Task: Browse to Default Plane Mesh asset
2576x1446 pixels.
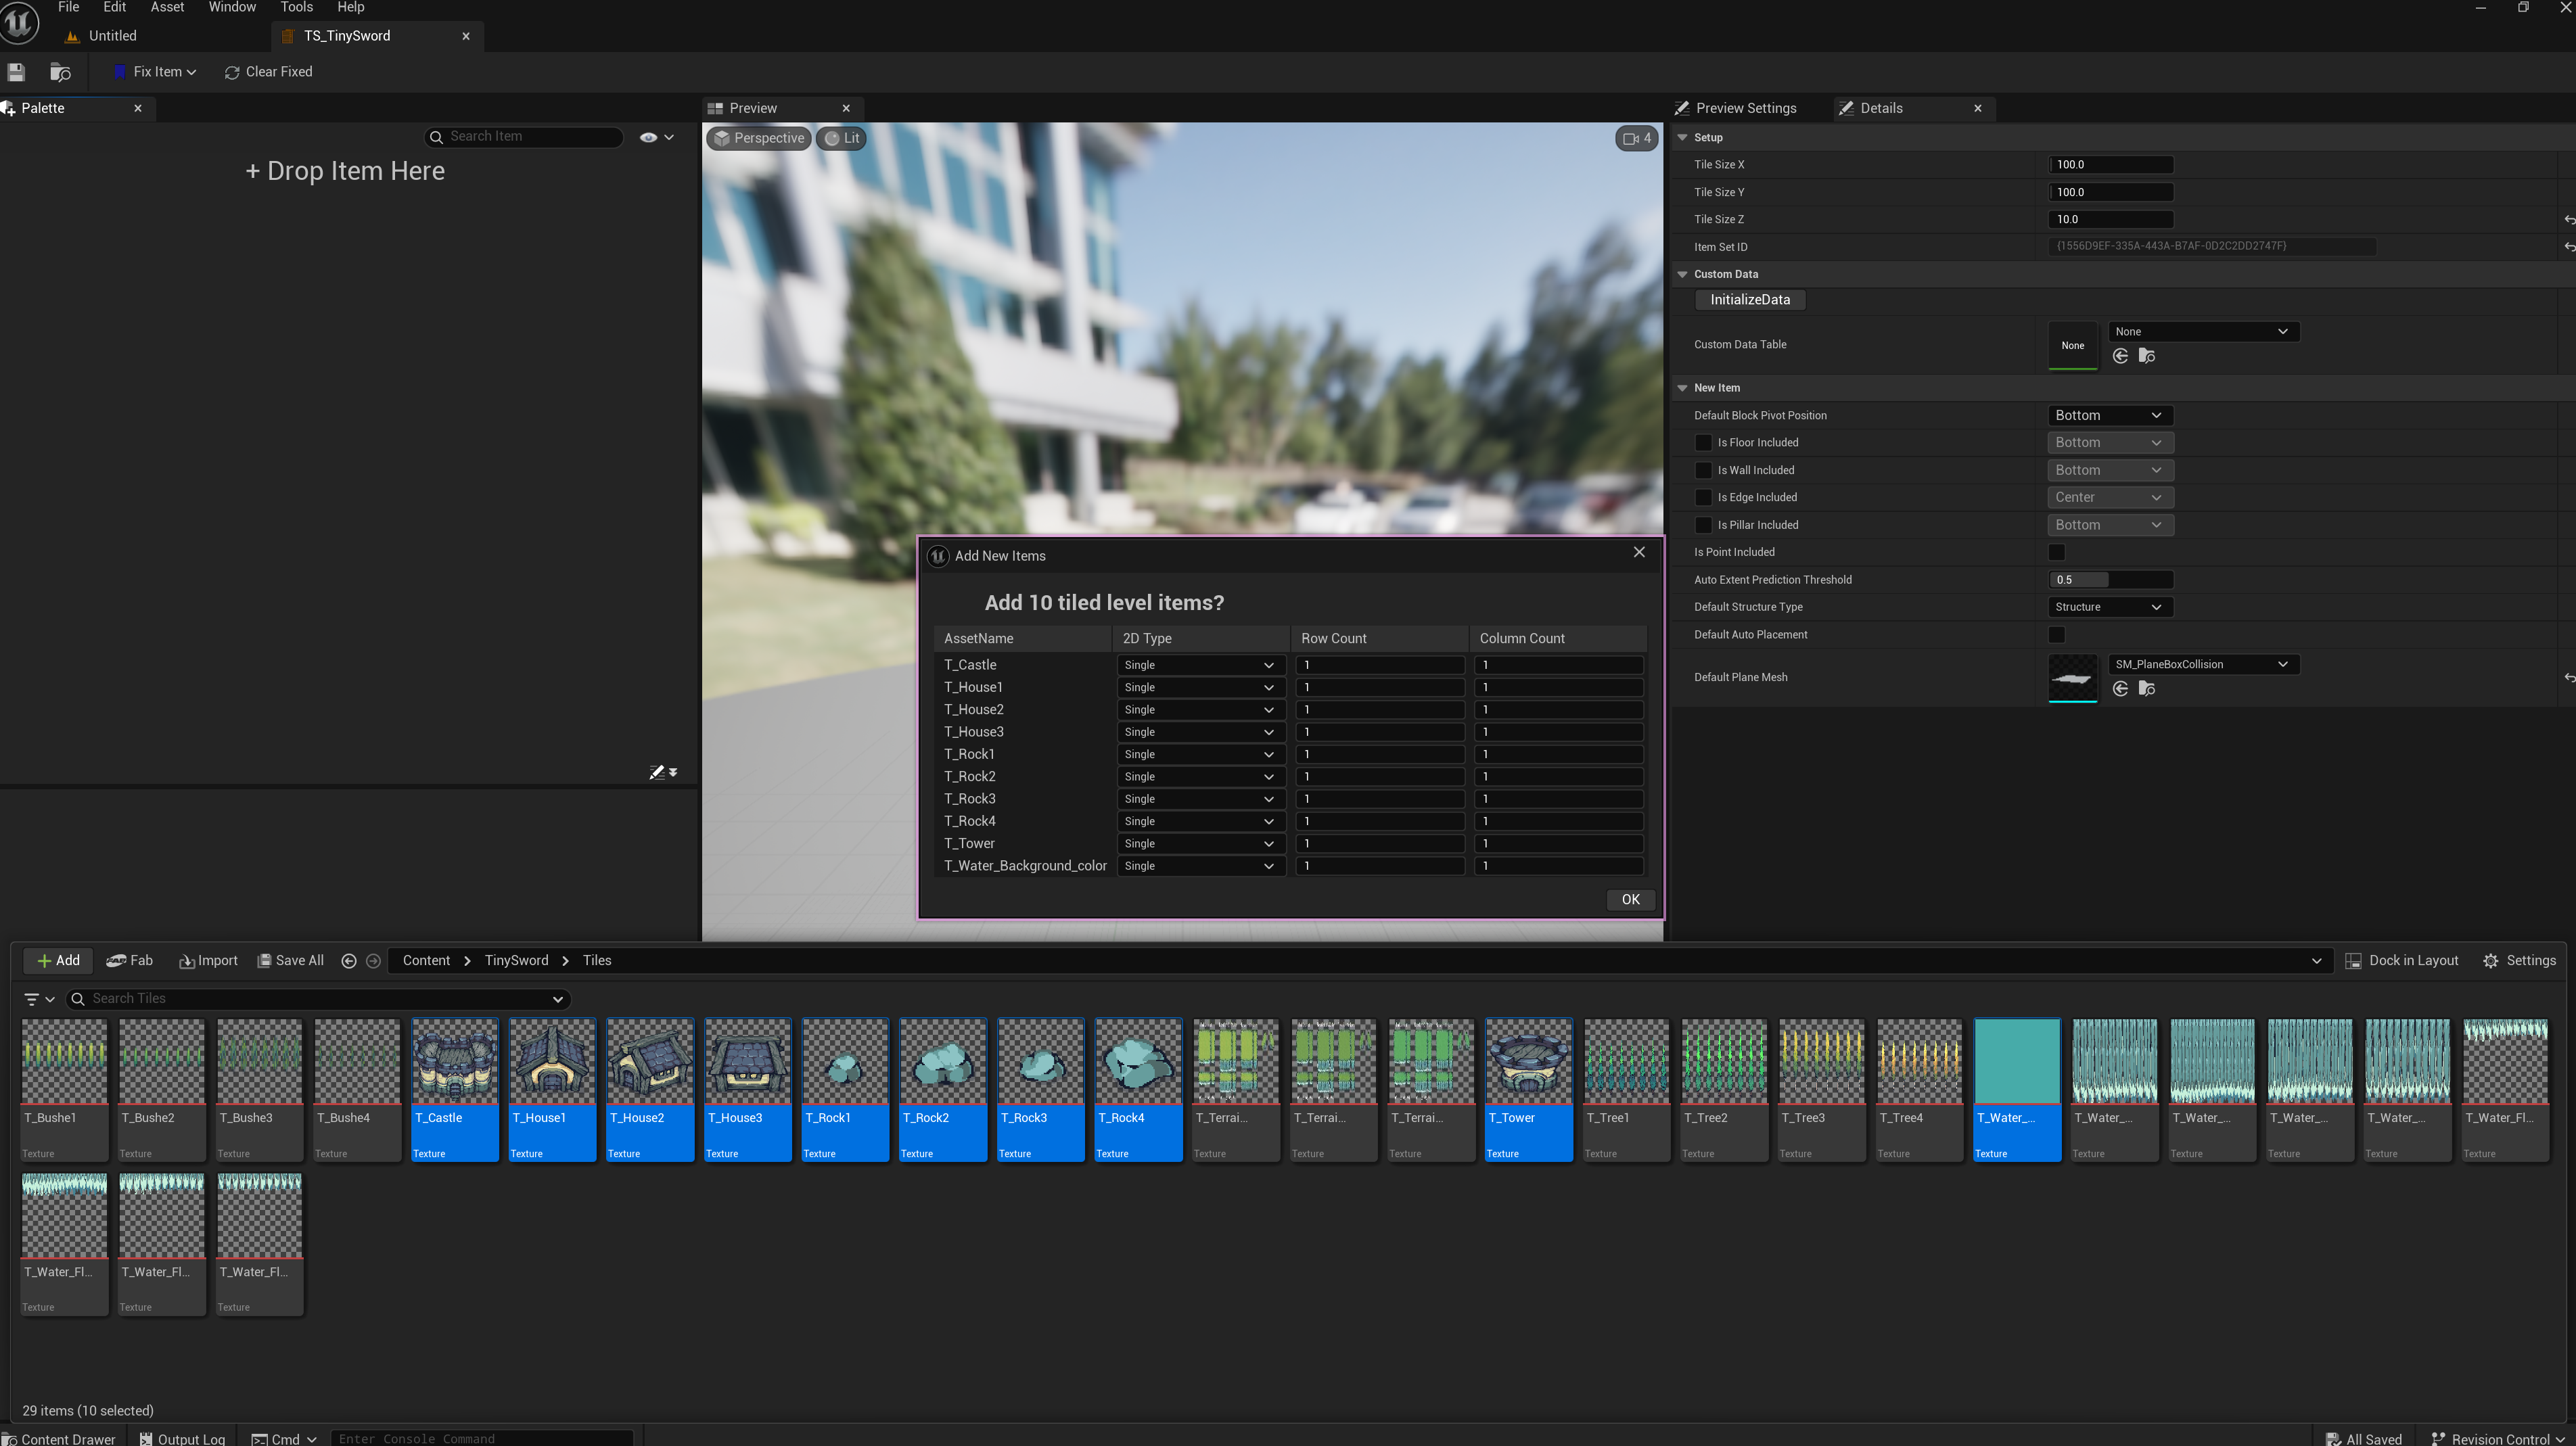Action: [x=2146, y=689]
